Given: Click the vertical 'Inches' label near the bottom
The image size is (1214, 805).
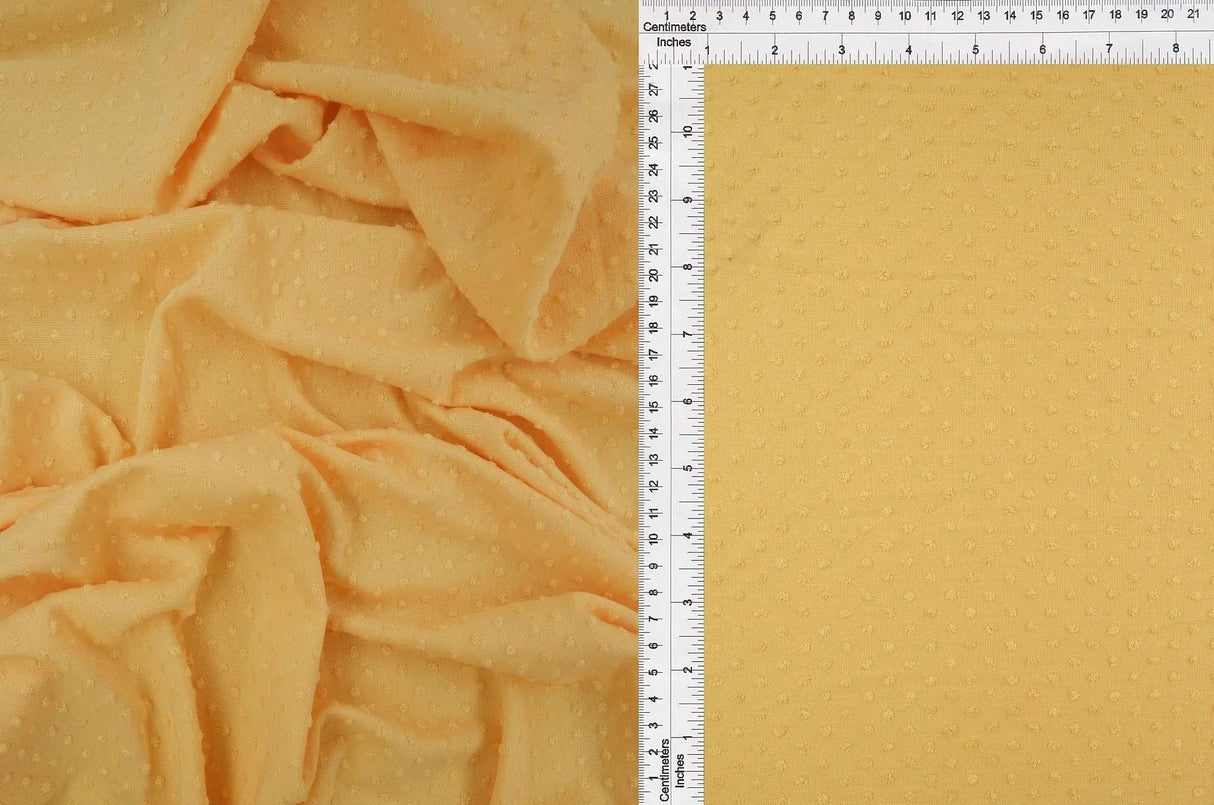Looking at the screenshot, I should pos(682,768).
